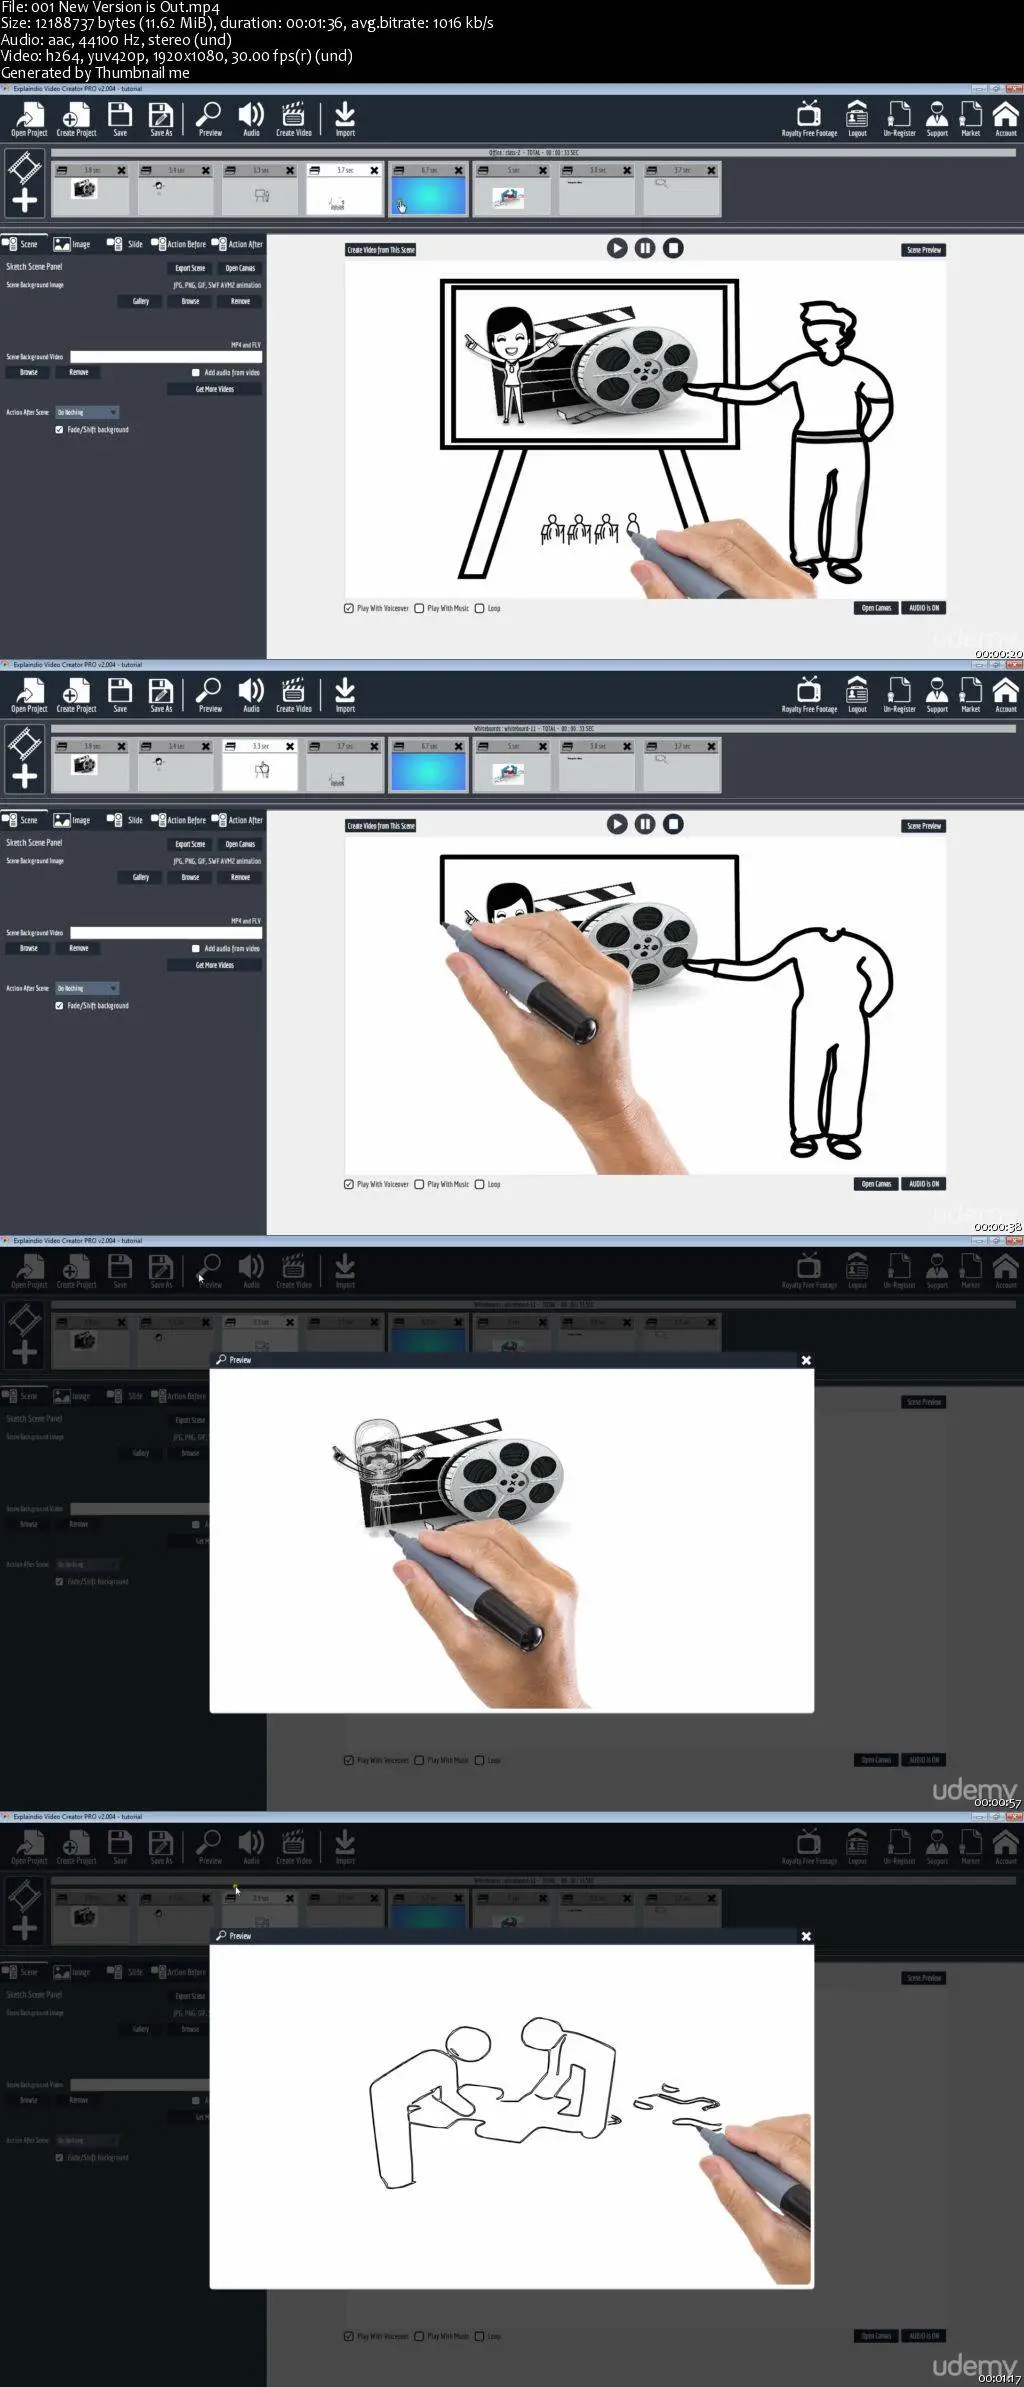
Task: Enable the Loop checkbox in the 00:00:38 frame
Action: point(480,1184)
